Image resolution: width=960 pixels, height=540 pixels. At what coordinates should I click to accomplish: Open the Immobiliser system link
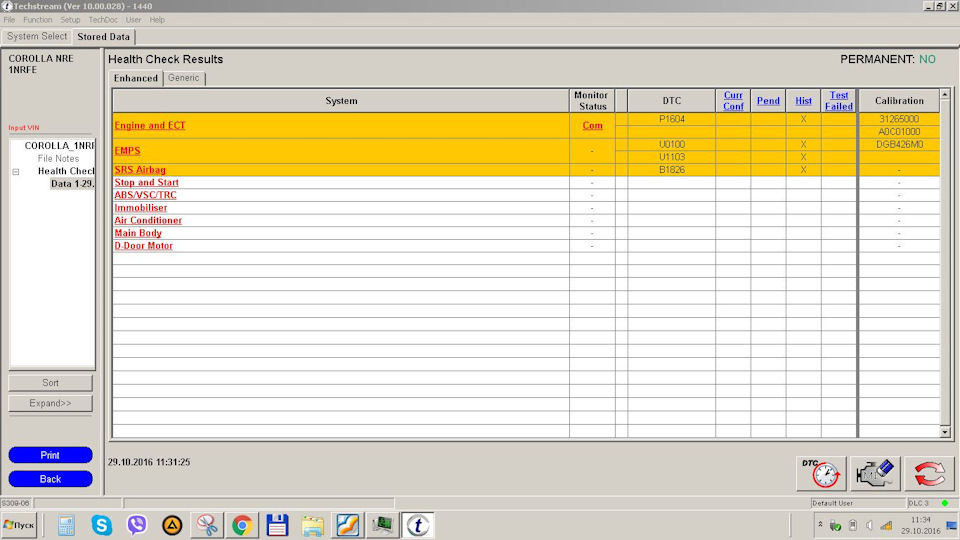click(140, 208)
